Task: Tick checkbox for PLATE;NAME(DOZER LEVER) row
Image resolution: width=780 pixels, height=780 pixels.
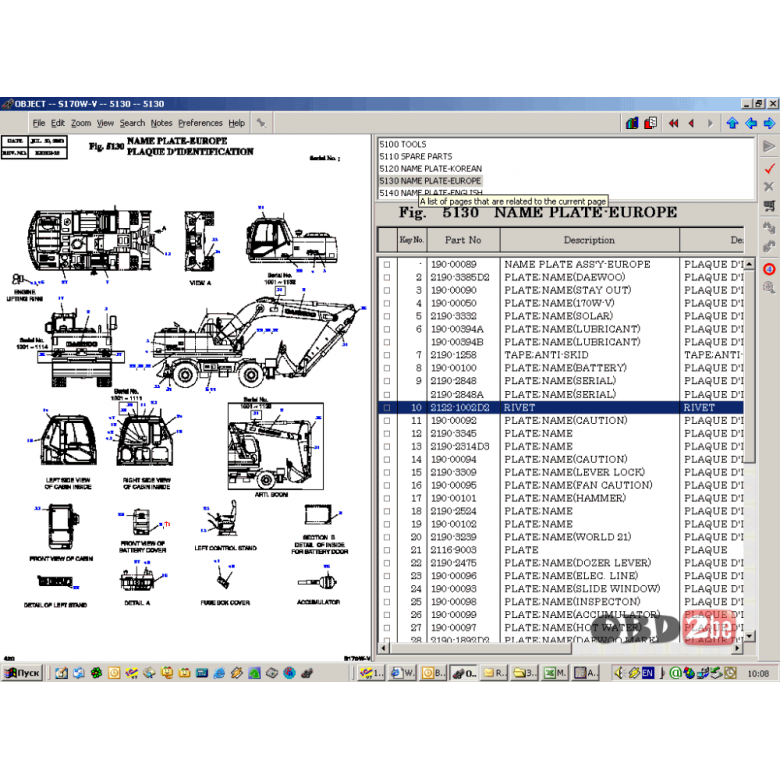Action: tap(387, 563)
